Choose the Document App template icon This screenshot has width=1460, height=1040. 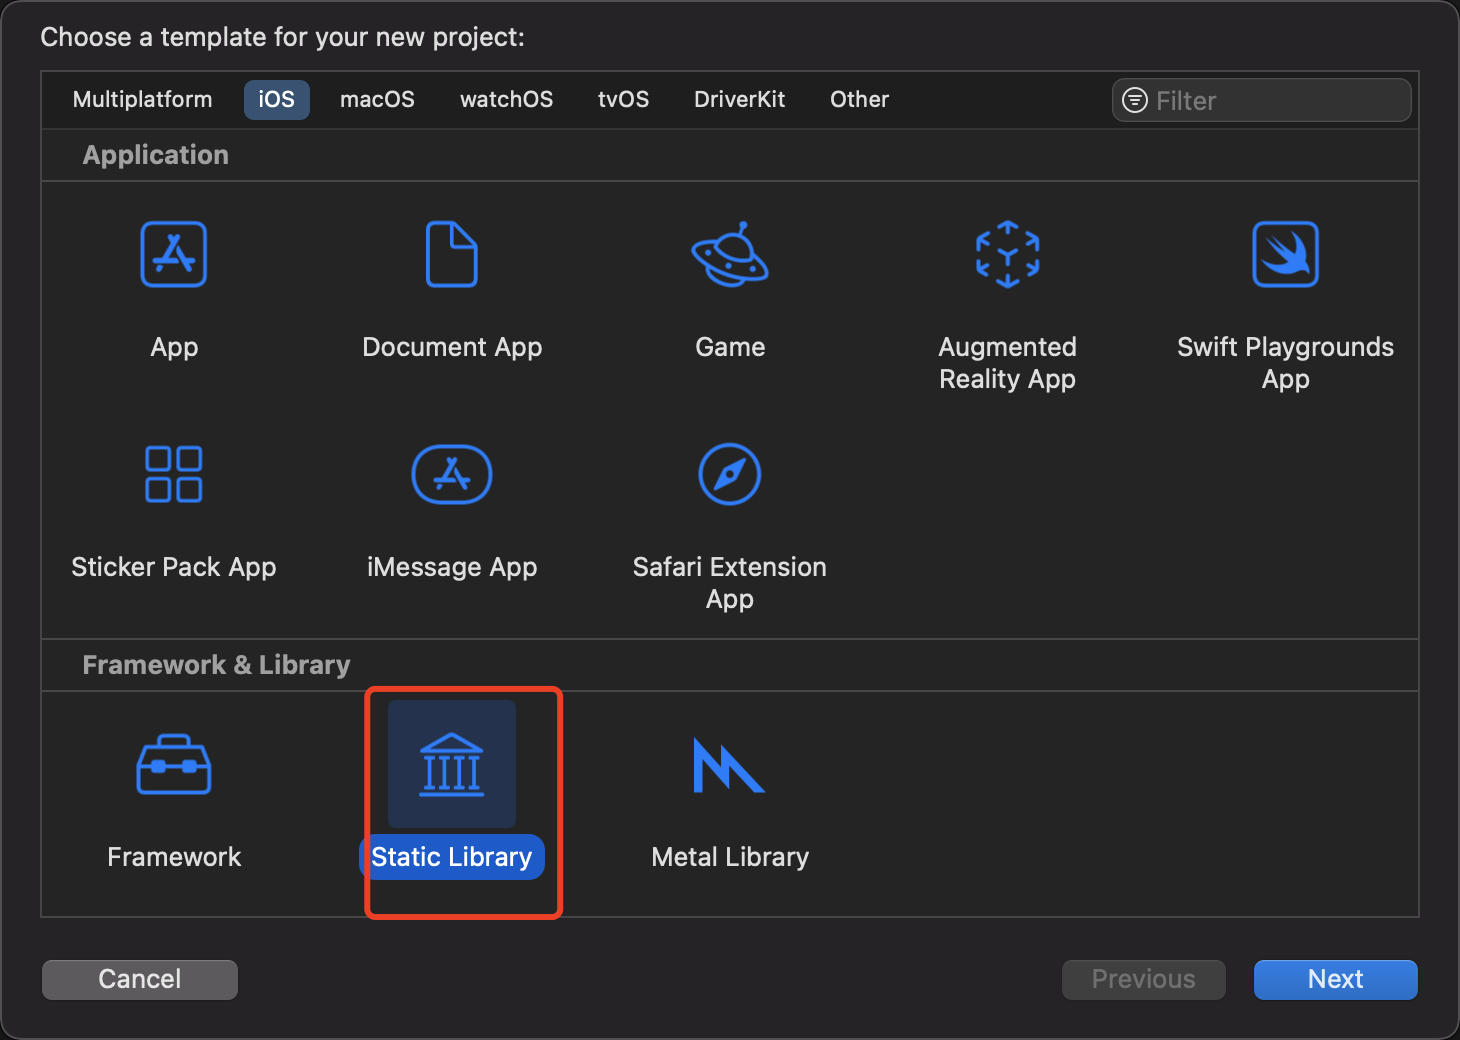point(452,254)
